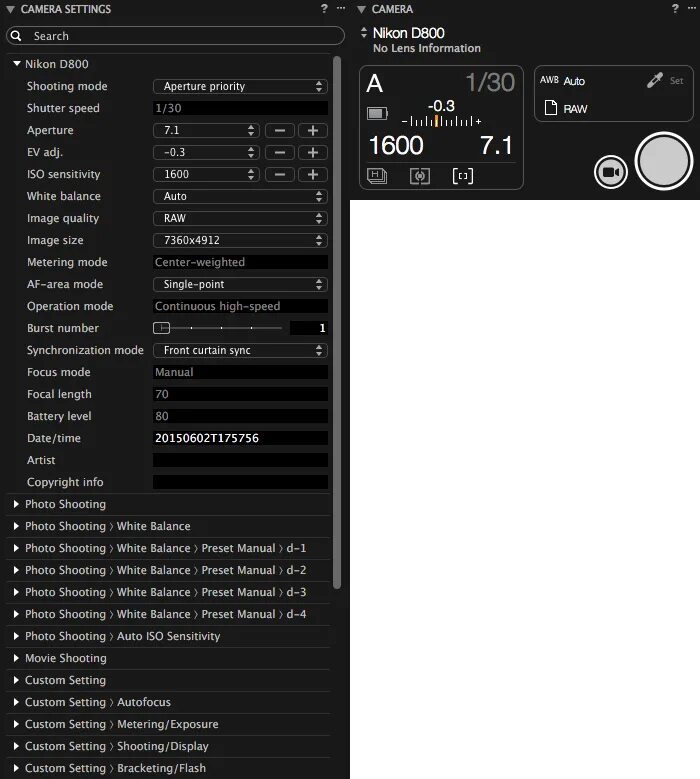Click AWB Auto white balance in Camera panel

pos(562,80)
